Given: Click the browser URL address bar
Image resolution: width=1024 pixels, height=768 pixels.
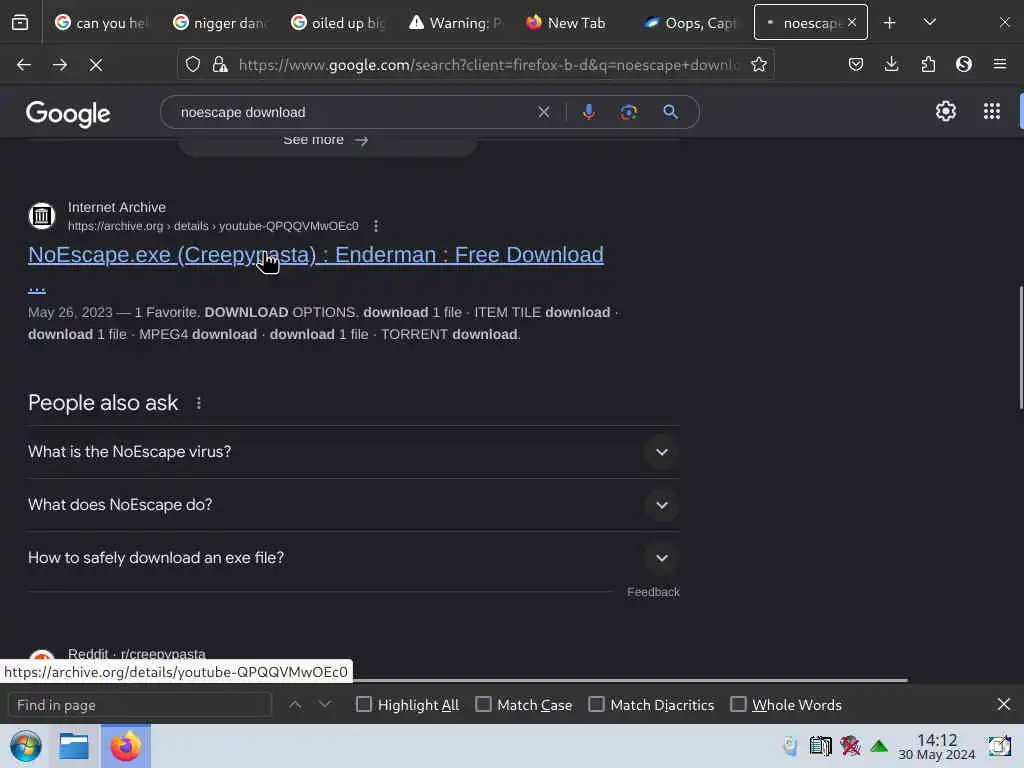Looking at the screenshot, I should click(x=488, y=64).
